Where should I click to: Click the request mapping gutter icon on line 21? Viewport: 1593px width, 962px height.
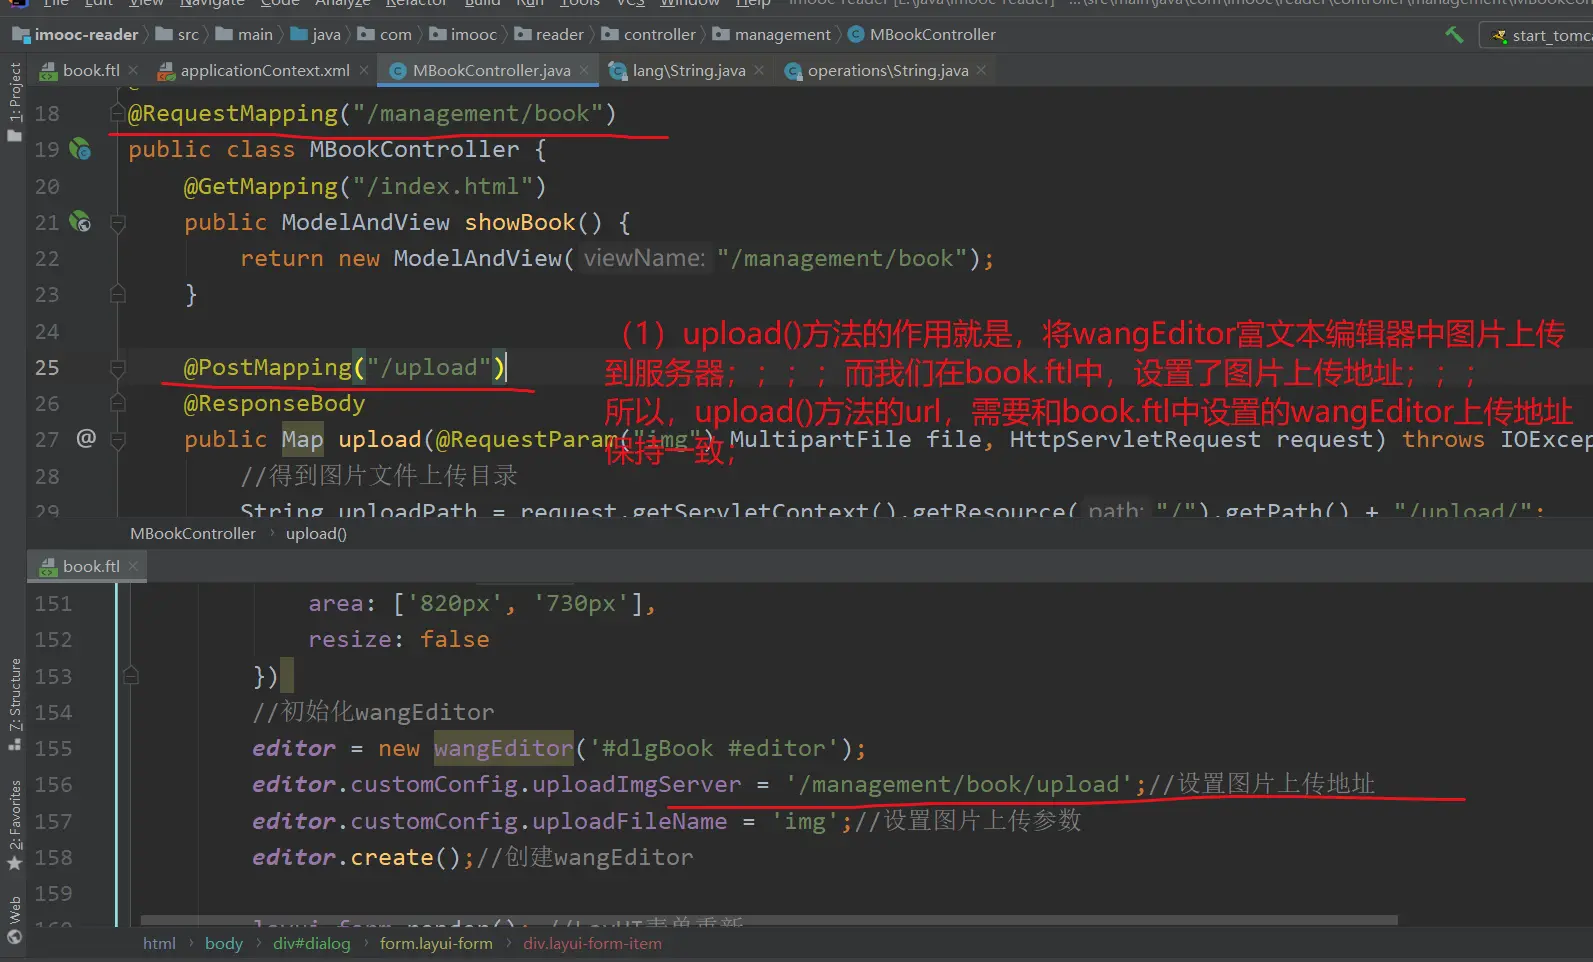click(x=80, y=222)
